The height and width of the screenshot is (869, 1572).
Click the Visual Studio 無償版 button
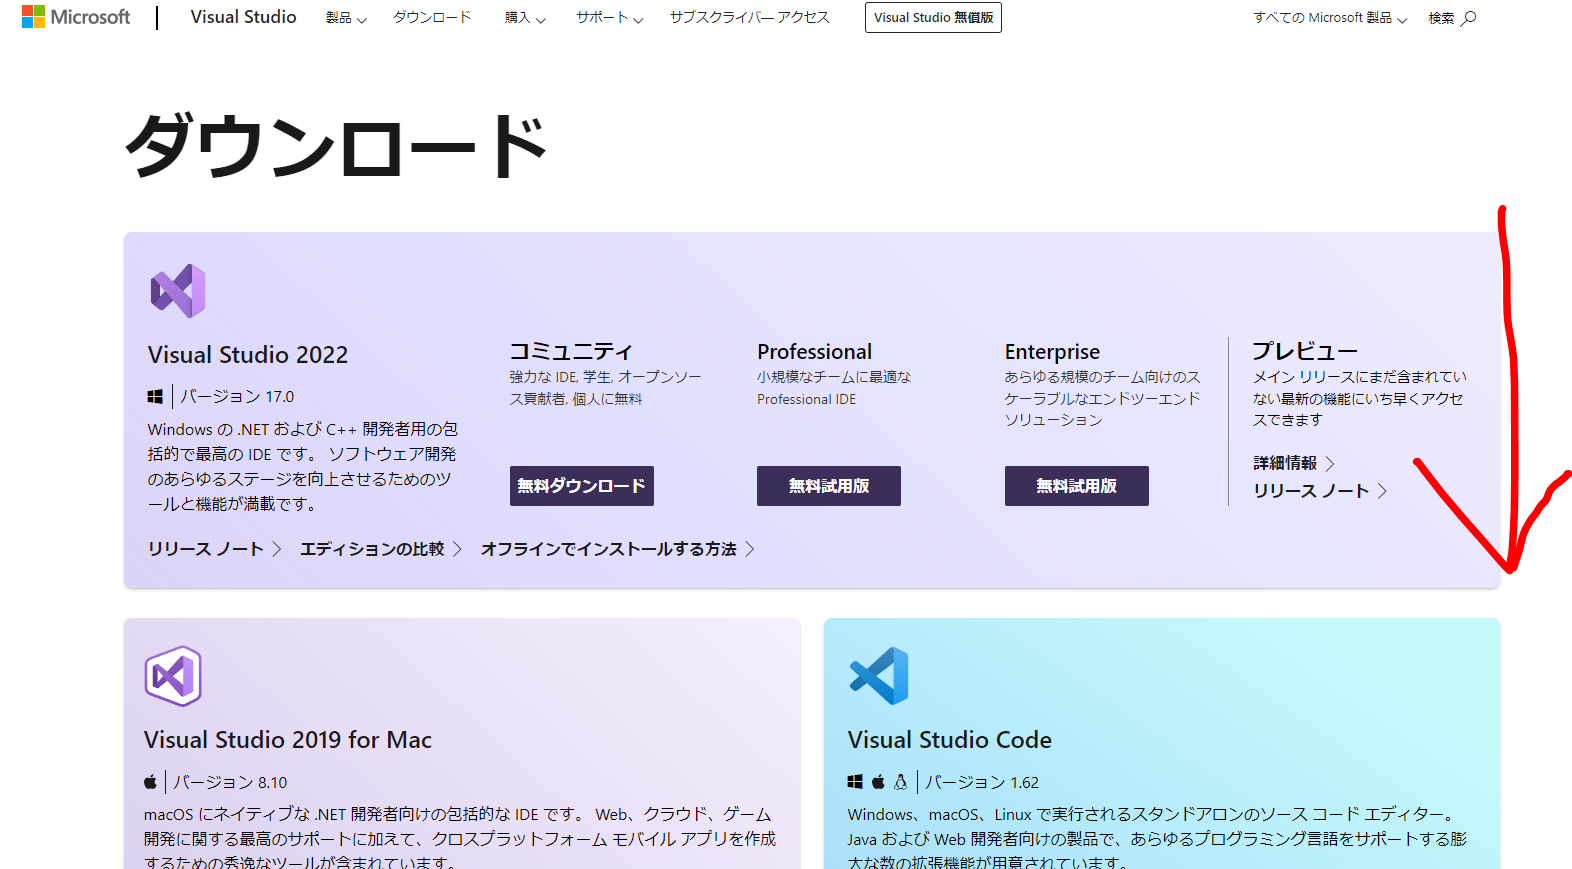click(933, 18)
